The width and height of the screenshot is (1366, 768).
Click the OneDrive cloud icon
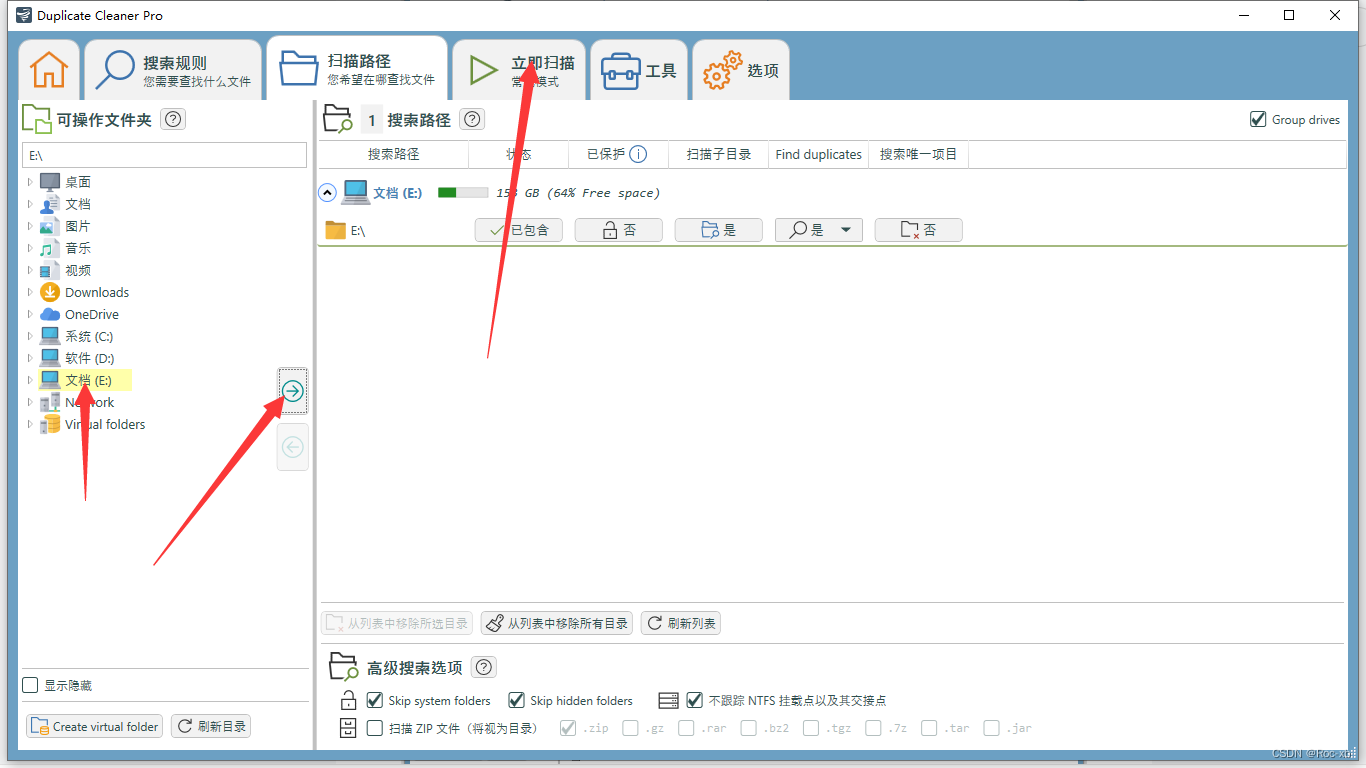tap(50, 314)
